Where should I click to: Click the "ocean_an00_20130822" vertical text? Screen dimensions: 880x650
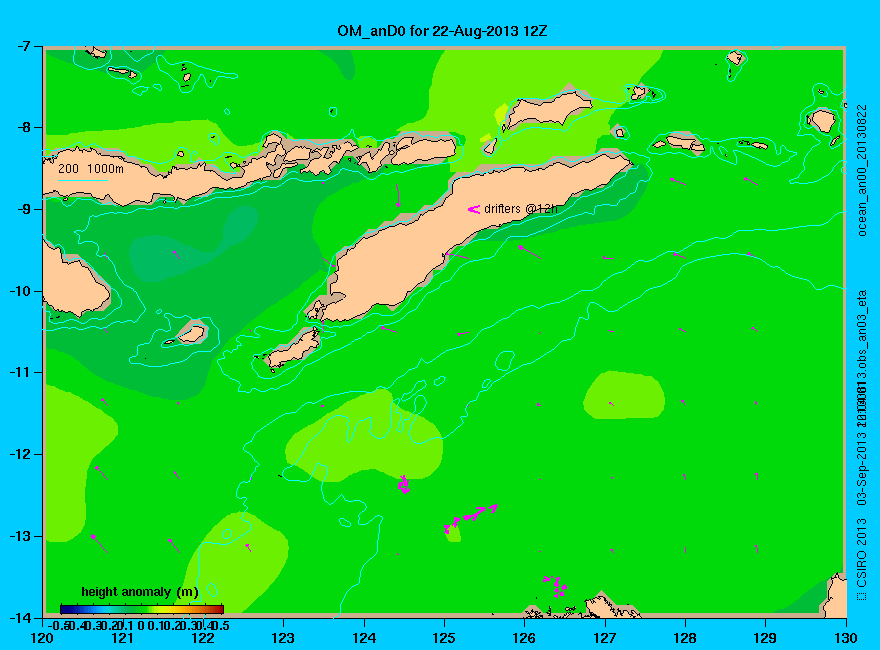[862, 171]
